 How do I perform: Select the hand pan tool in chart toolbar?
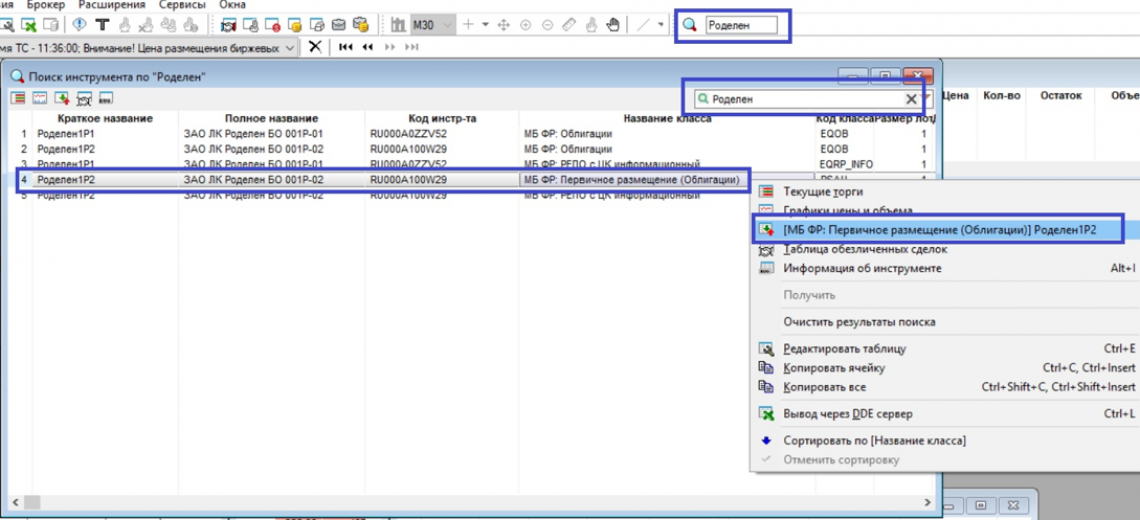coord(613,25)
